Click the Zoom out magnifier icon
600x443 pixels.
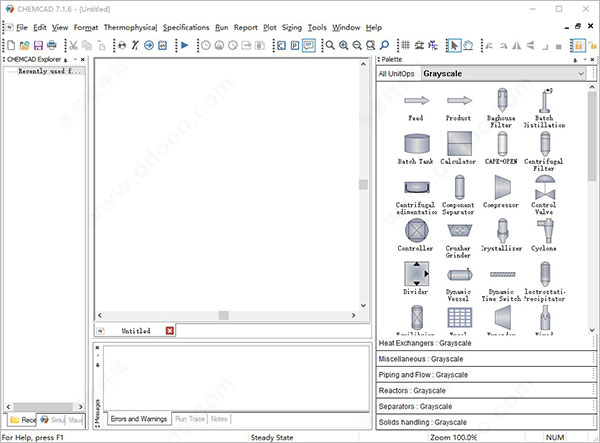(357, 46)
